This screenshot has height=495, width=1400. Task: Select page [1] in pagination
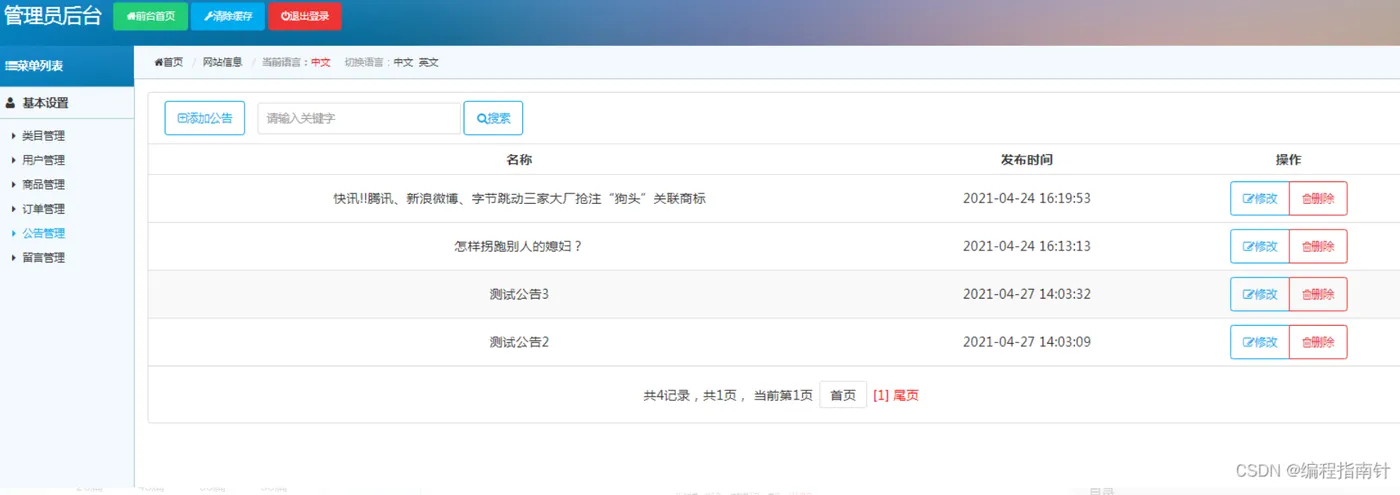[x=881, y=395]
